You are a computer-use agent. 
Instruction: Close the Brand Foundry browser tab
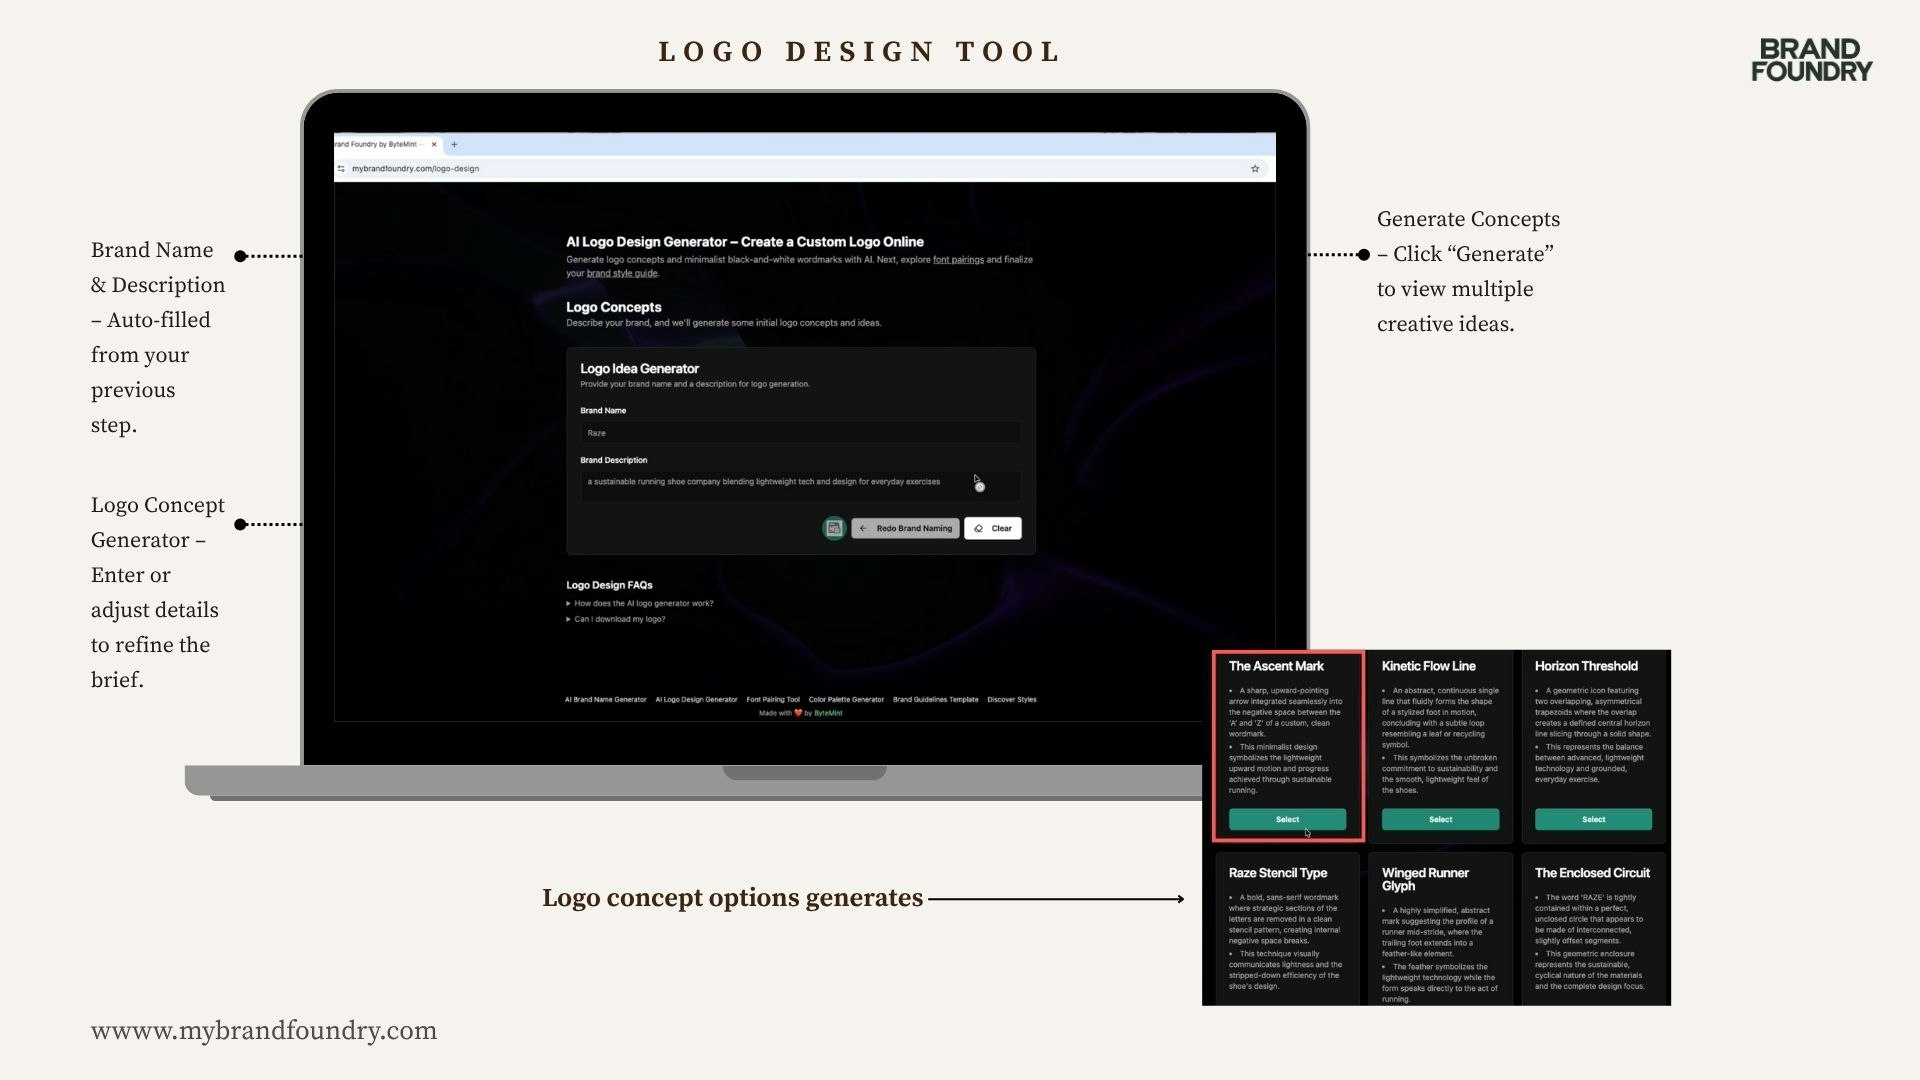[x=434, y=144]
